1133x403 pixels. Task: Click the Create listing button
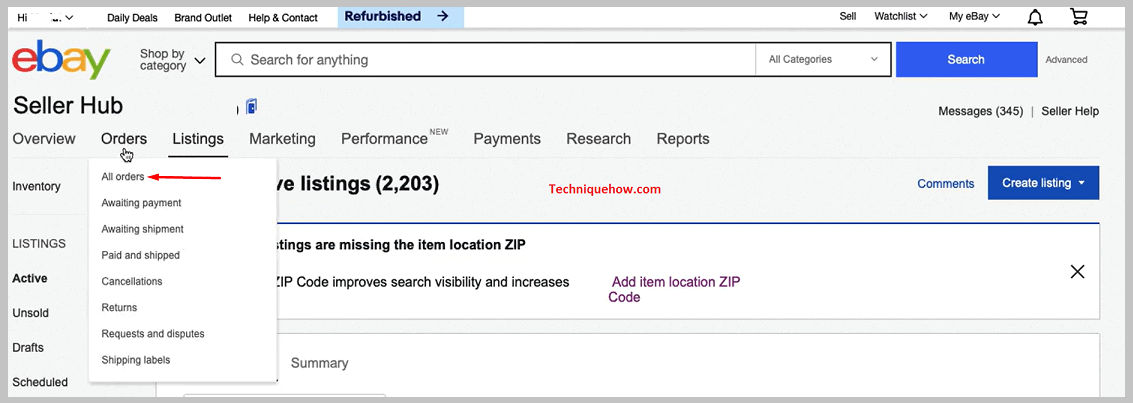(1043, 183)
